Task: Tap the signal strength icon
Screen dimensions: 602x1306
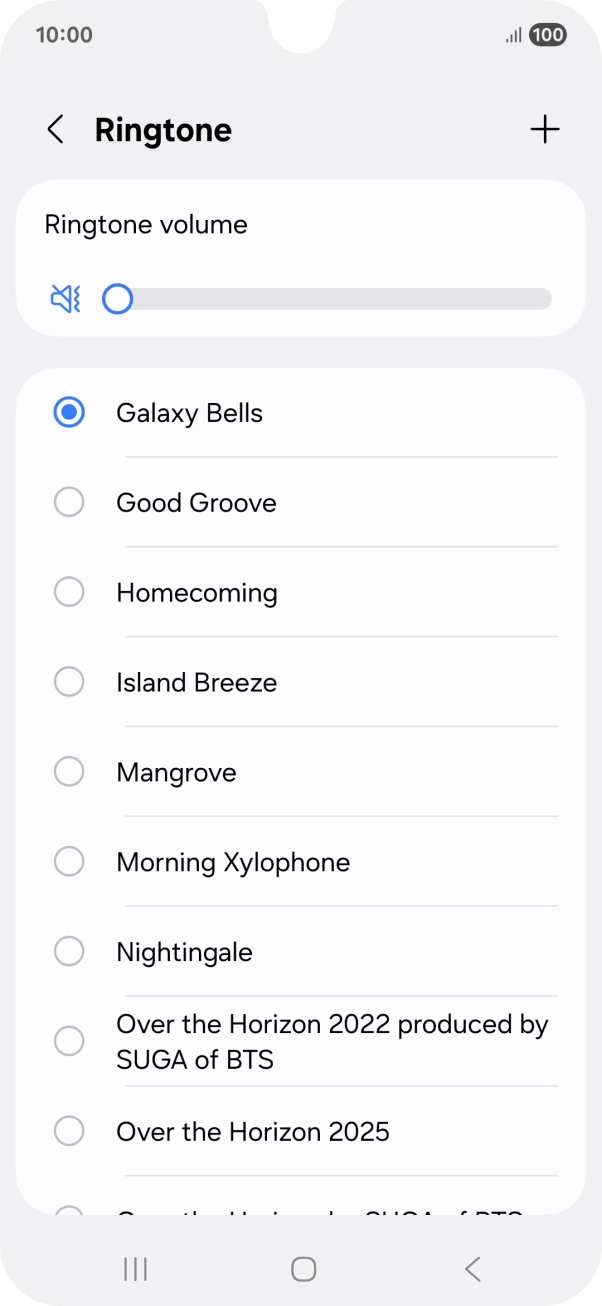Action: 512,35
